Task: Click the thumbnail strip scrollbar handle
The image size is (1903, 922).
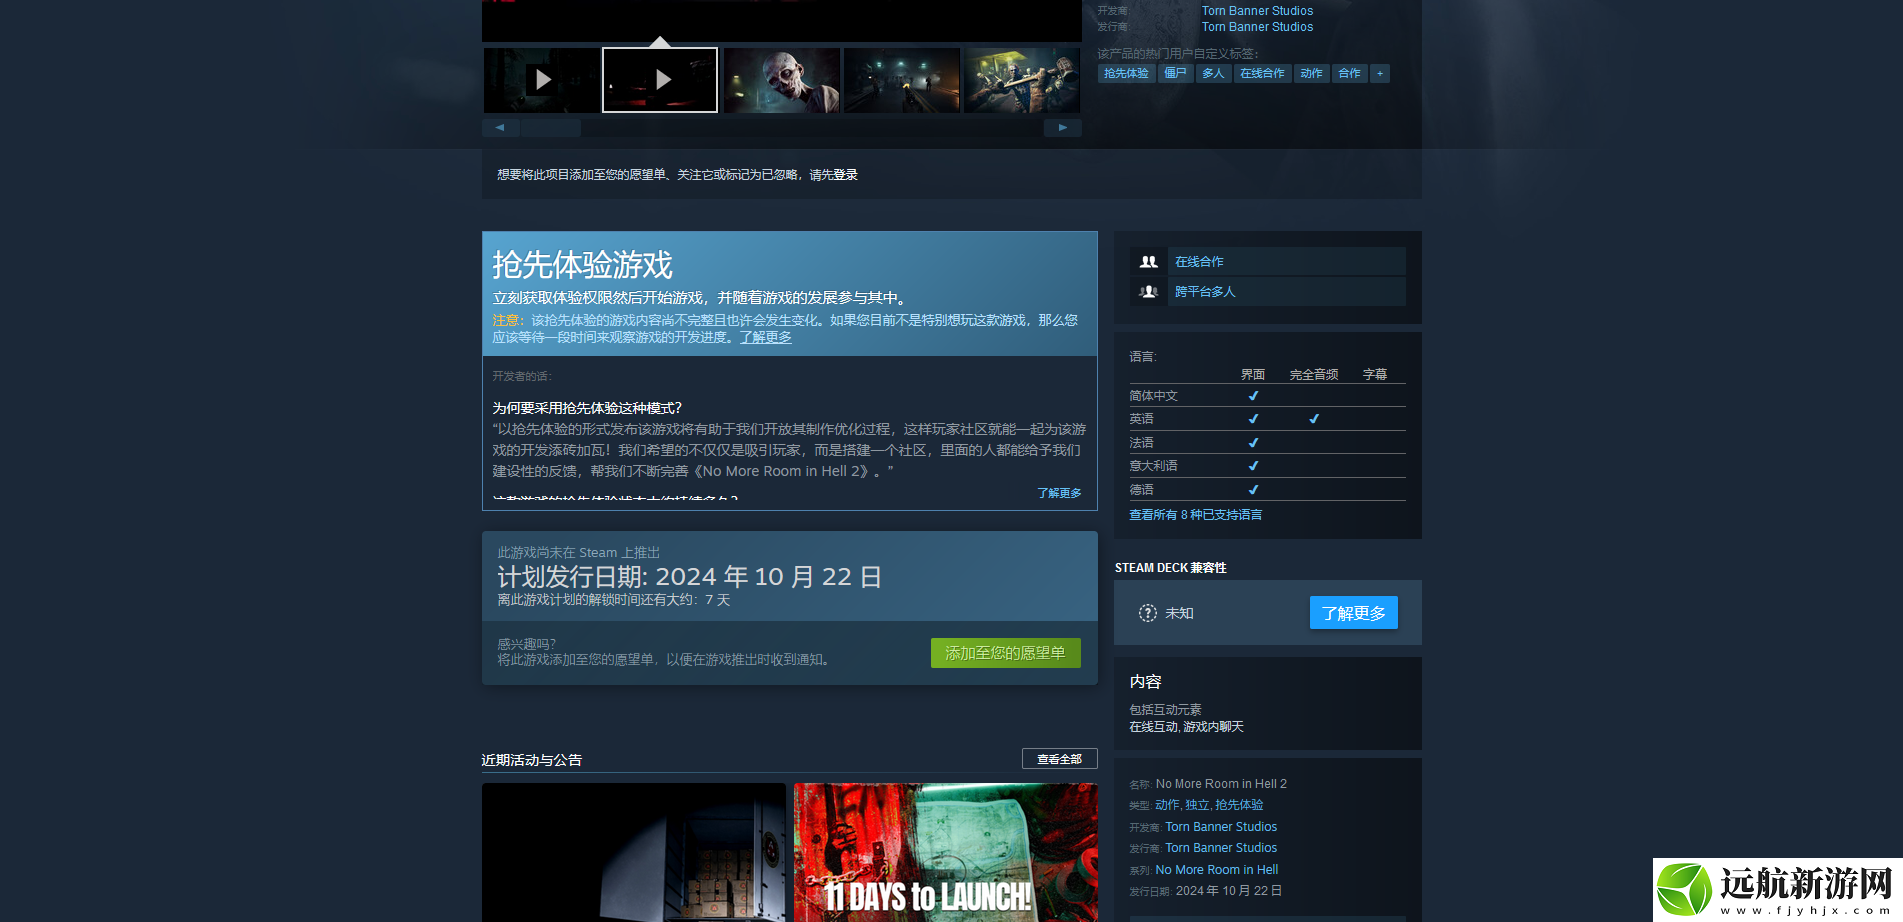Action: [551, 128]
